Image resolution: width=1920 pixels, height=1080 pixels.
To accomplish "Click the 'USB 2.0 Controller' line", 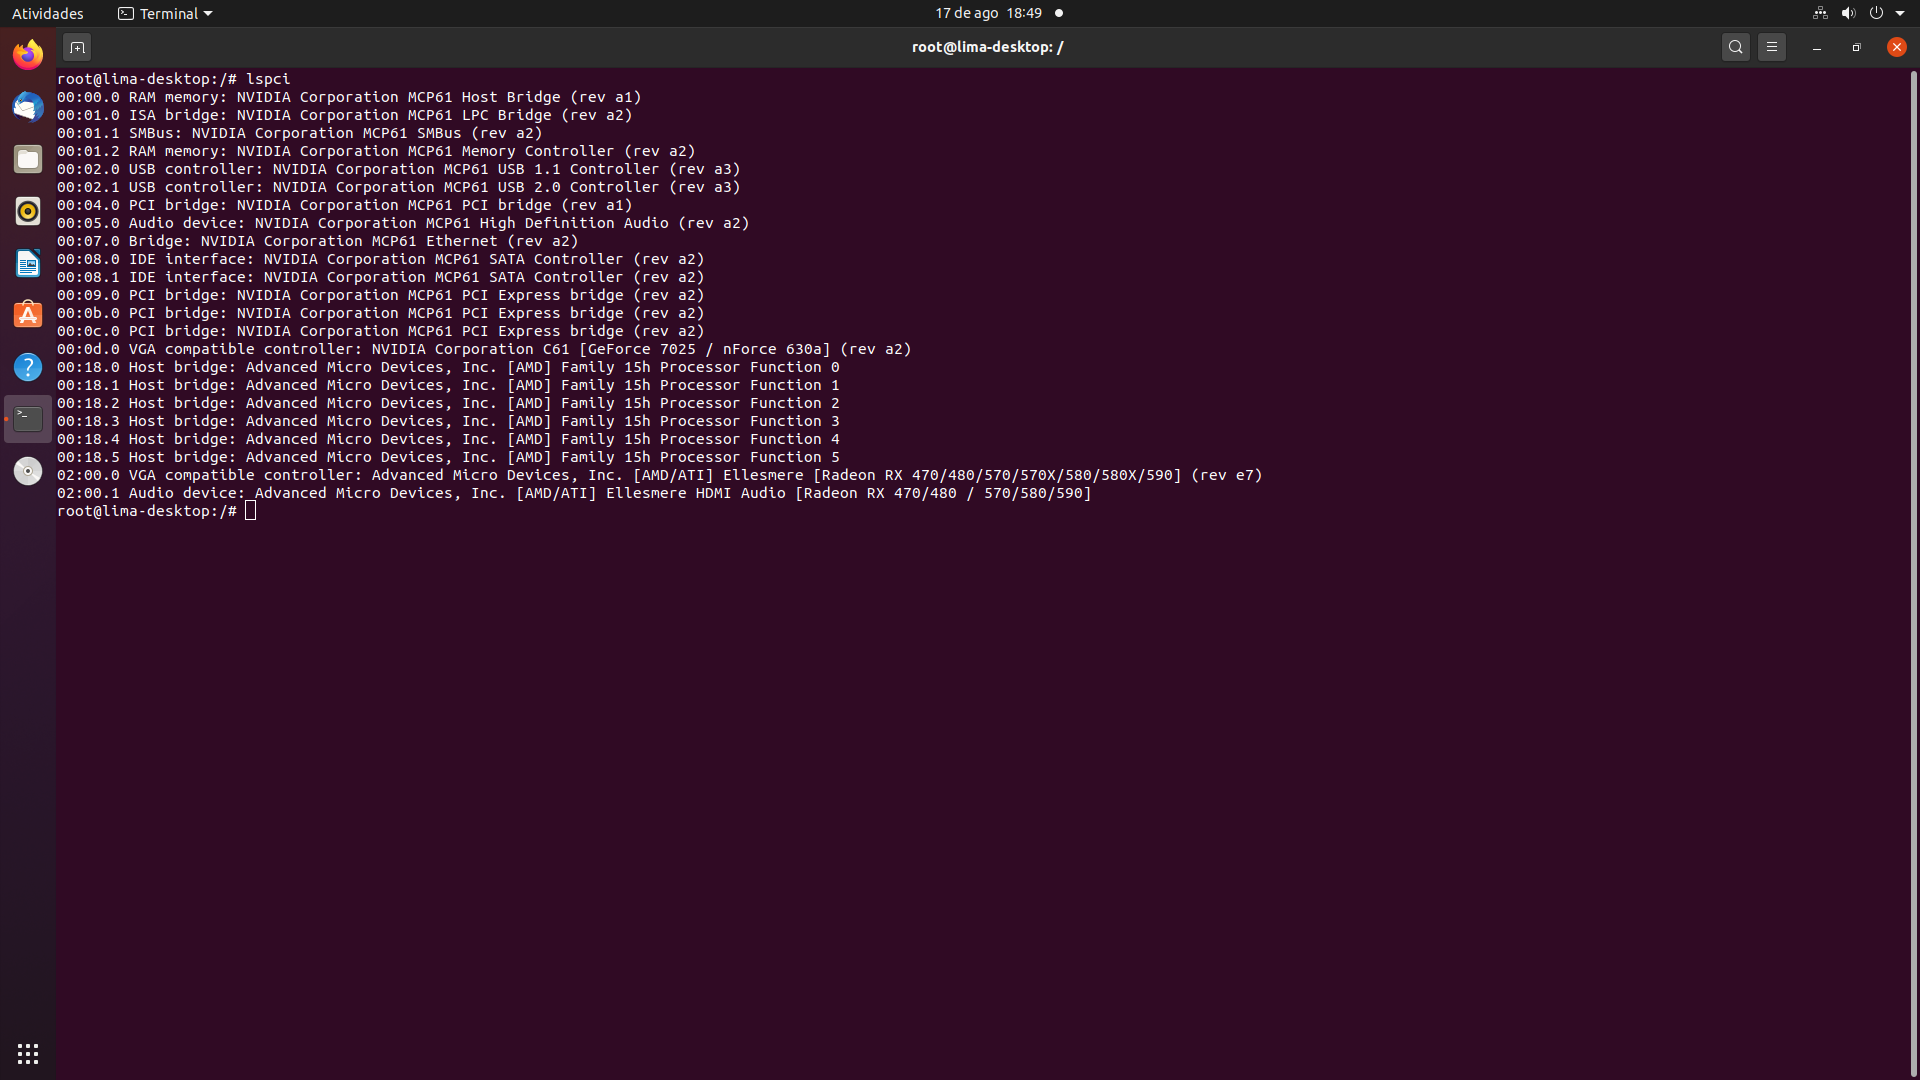I will pos(399,187).
